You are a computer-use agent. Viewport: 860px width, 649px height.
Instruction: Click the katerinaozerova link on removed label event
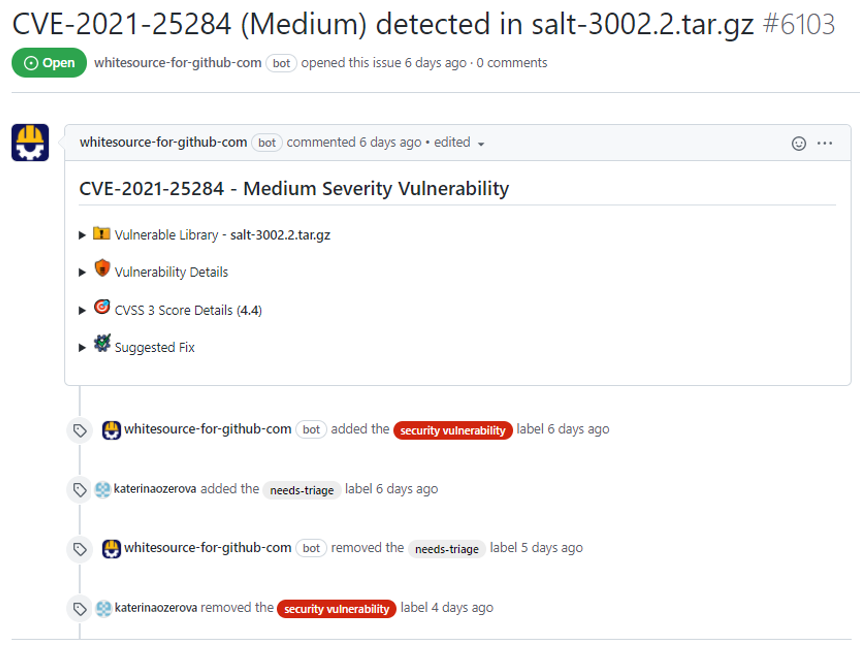coord(155,607)
